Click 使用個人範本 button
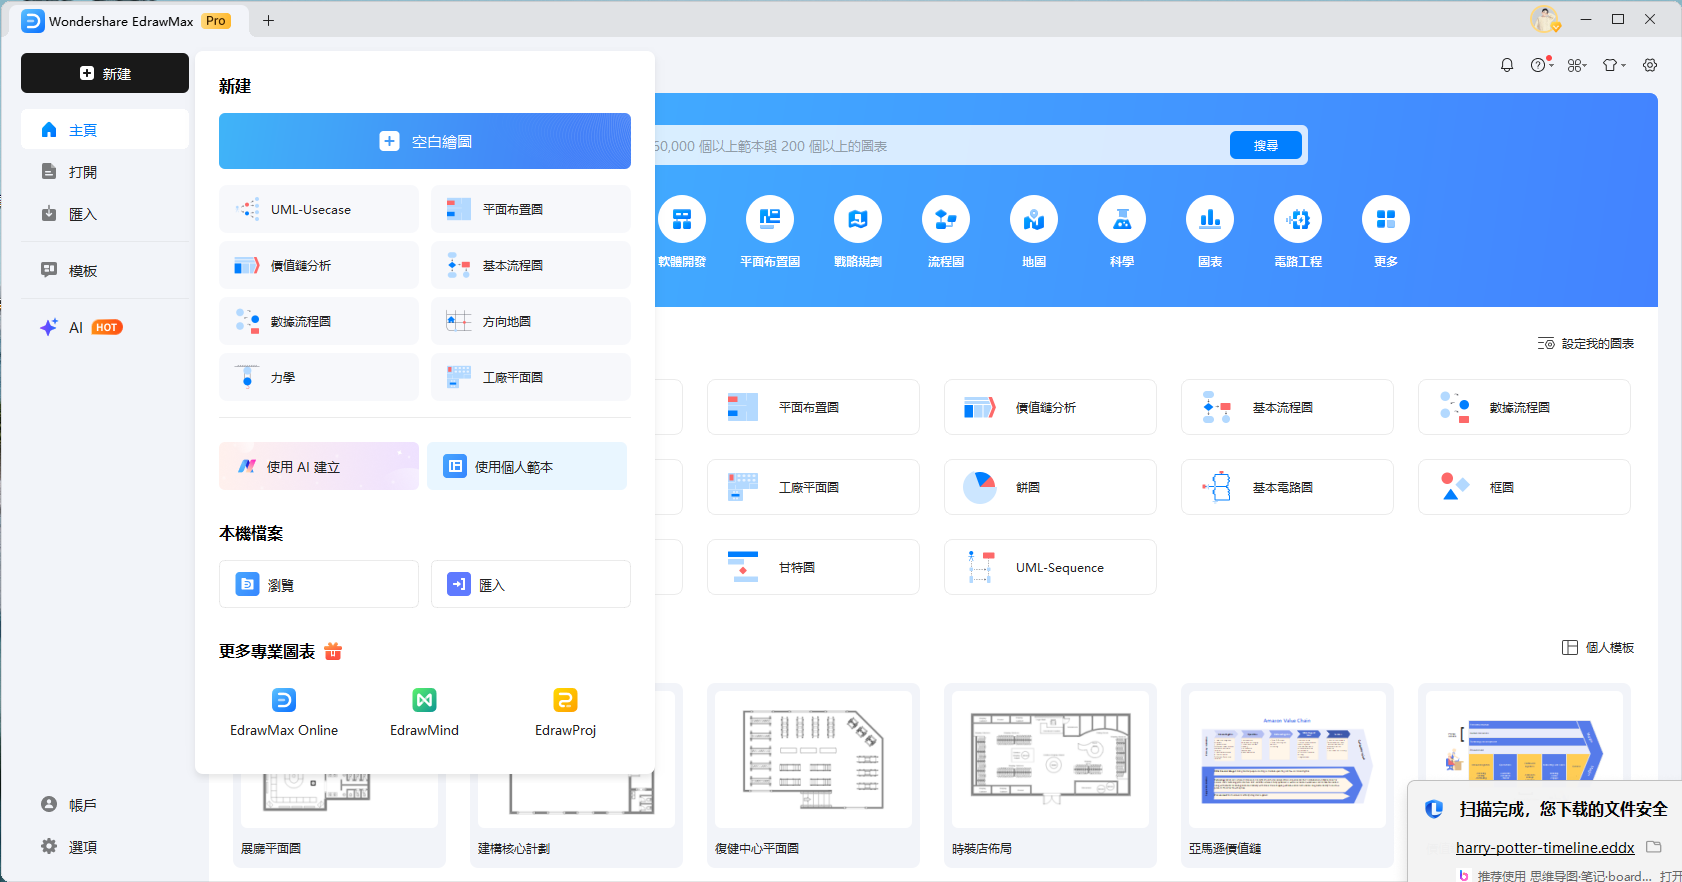This screenshot has width=1682, height=882. tap(527, 466)
